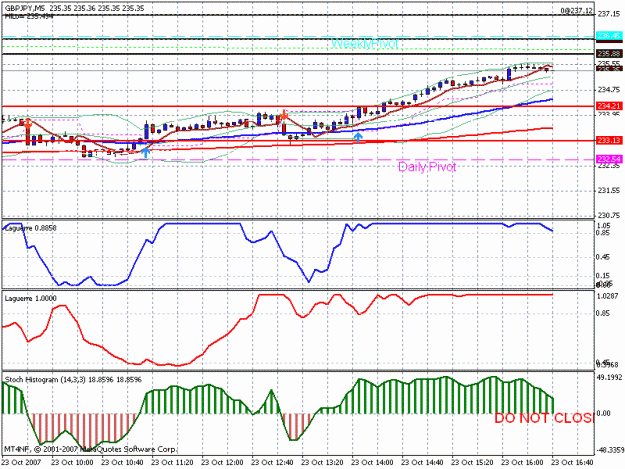Click the 0@237.12 label
The width and height of the screenshot is (625, 469).
coord(576,11)
